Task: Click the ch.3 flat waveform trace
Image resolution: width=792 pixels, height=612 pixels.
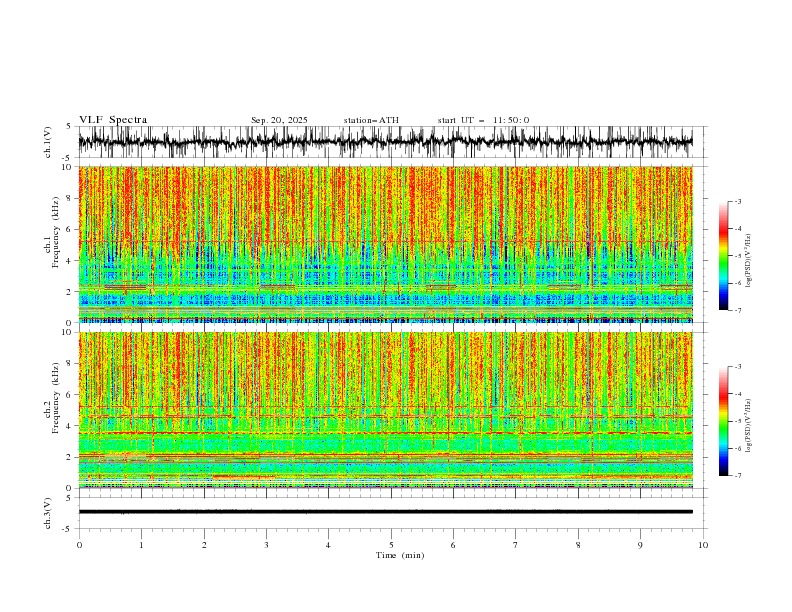Action: [x=385, y=512]
